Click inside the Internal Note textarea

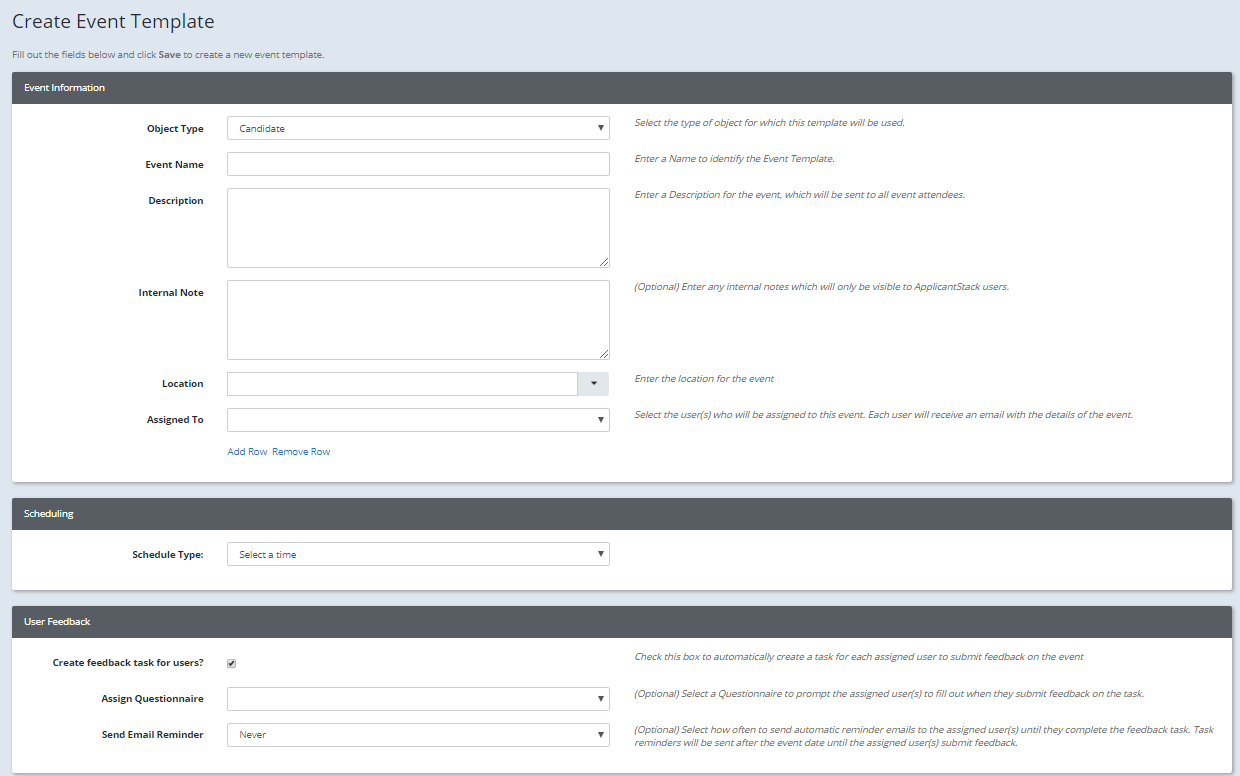point(418,319)
